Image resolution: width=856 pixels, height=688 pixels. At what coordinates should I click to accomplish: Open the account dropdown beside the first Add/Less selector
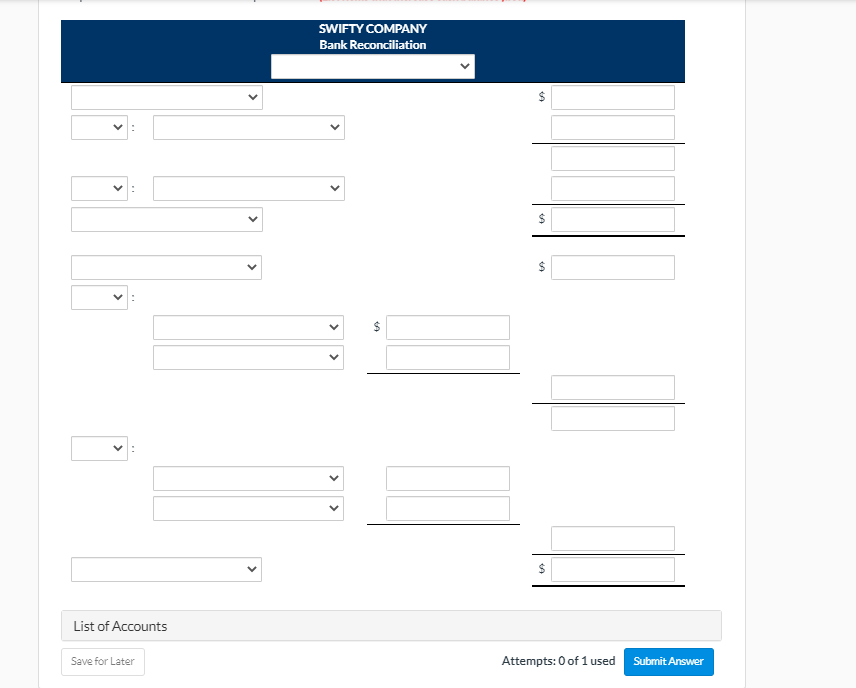[x=248, y=127]
